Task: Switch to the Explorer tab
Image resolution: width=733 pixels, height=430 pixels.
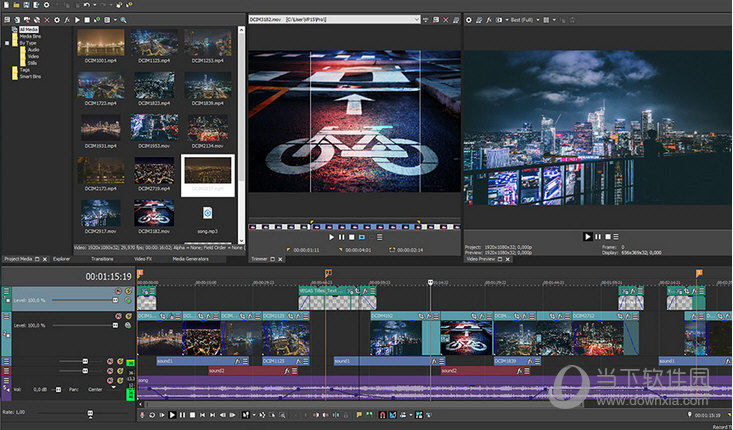Action: (x=61, y=259)
